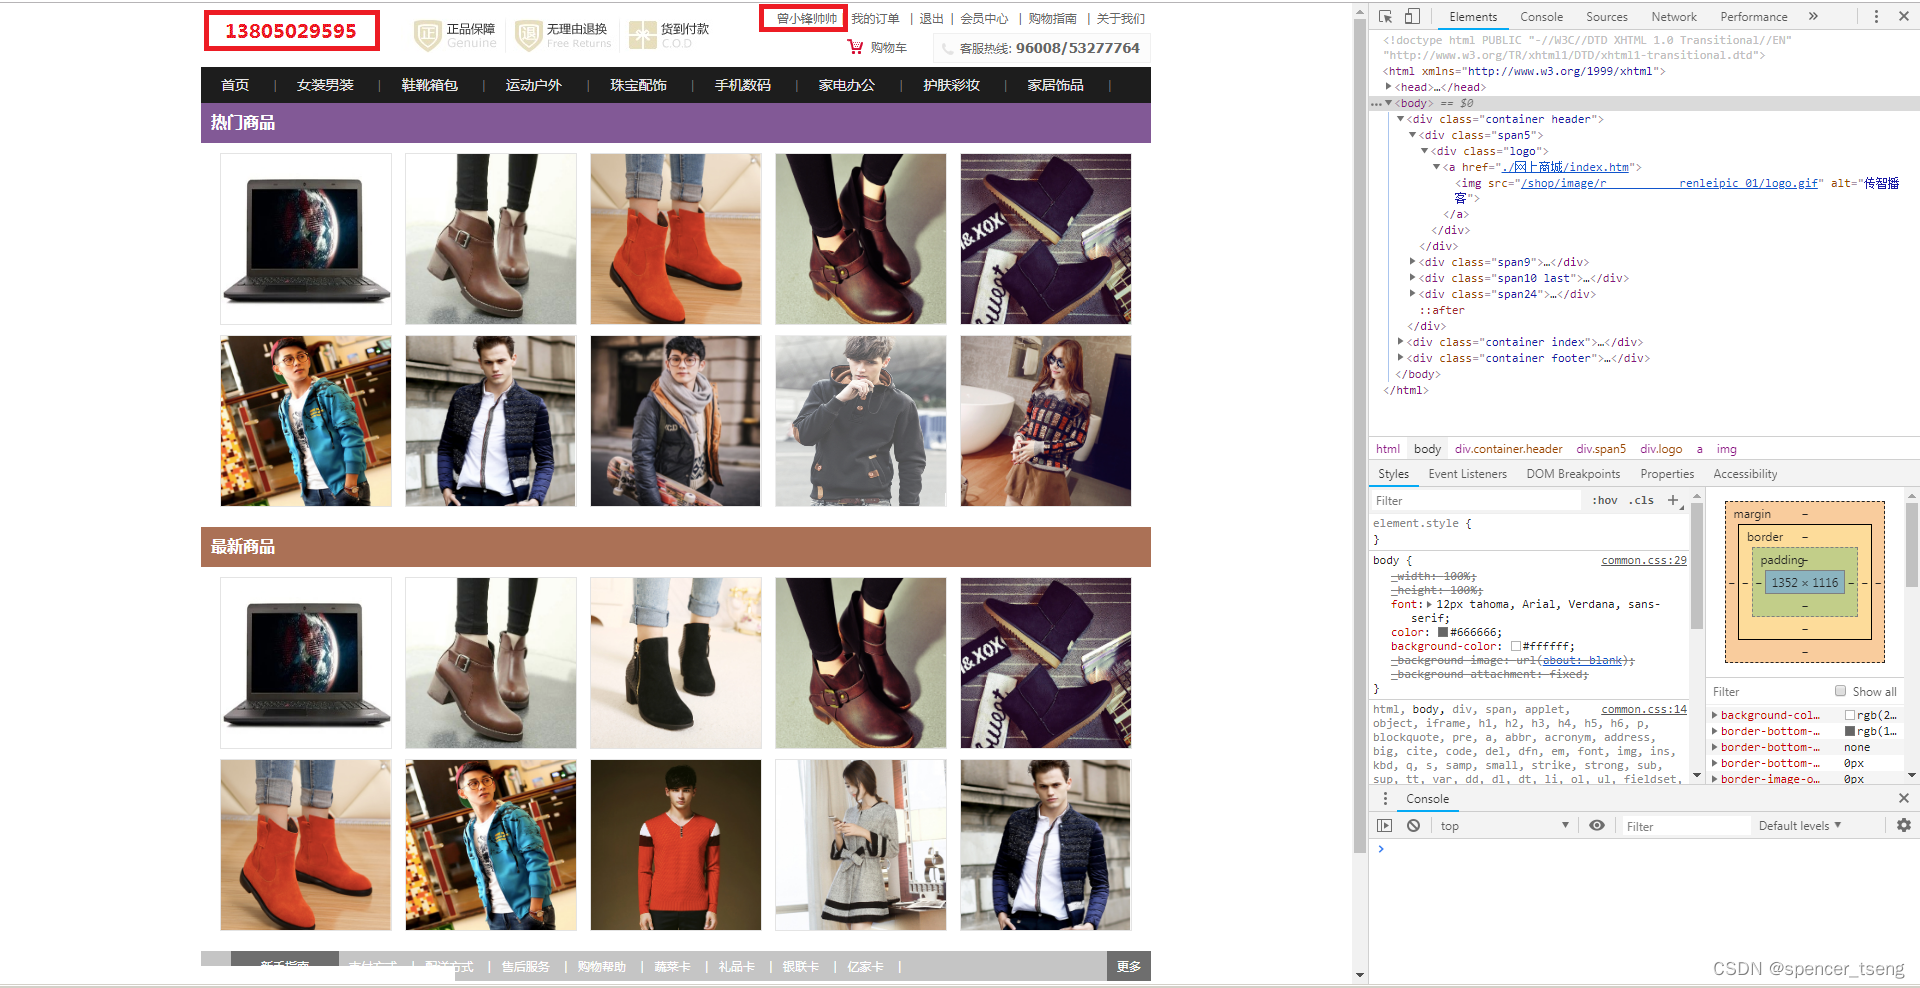Click the 正品保障 Genuine badge icon
1920x988 pixels.
[427, 33]
